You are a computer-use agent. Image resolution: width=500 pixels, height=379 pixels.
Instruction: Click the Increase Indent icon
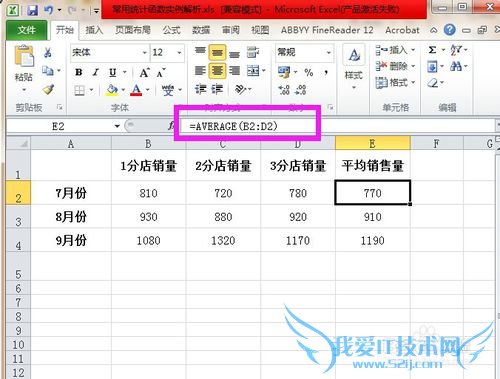coord(217,89)
